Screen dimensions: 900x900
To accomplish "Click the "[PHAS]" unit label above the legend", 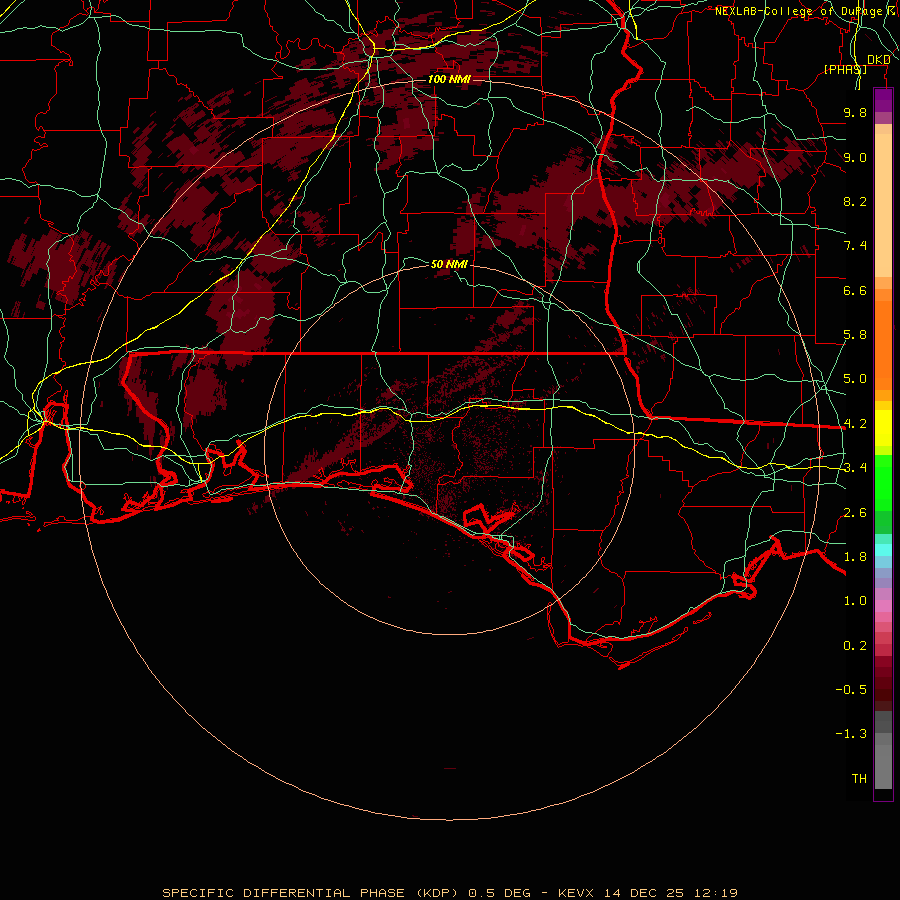I will 845,69.
